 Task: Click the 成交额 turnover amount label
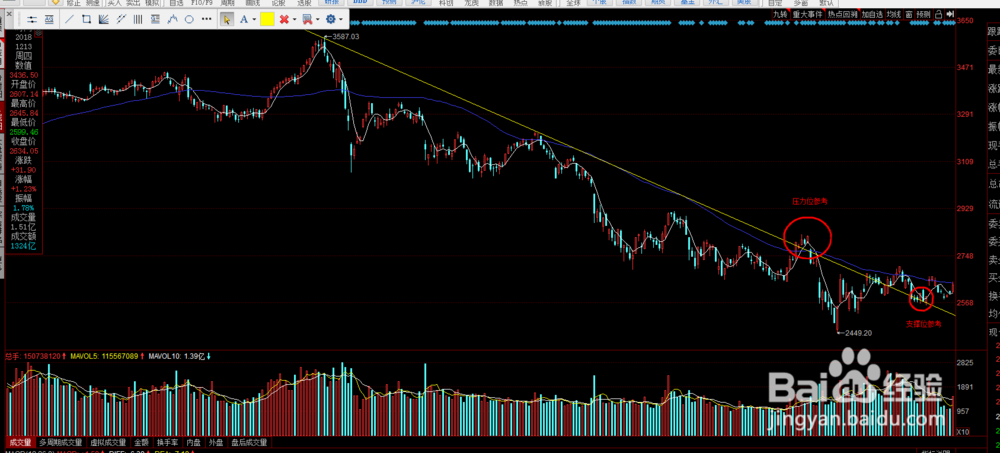coord(24,237)
